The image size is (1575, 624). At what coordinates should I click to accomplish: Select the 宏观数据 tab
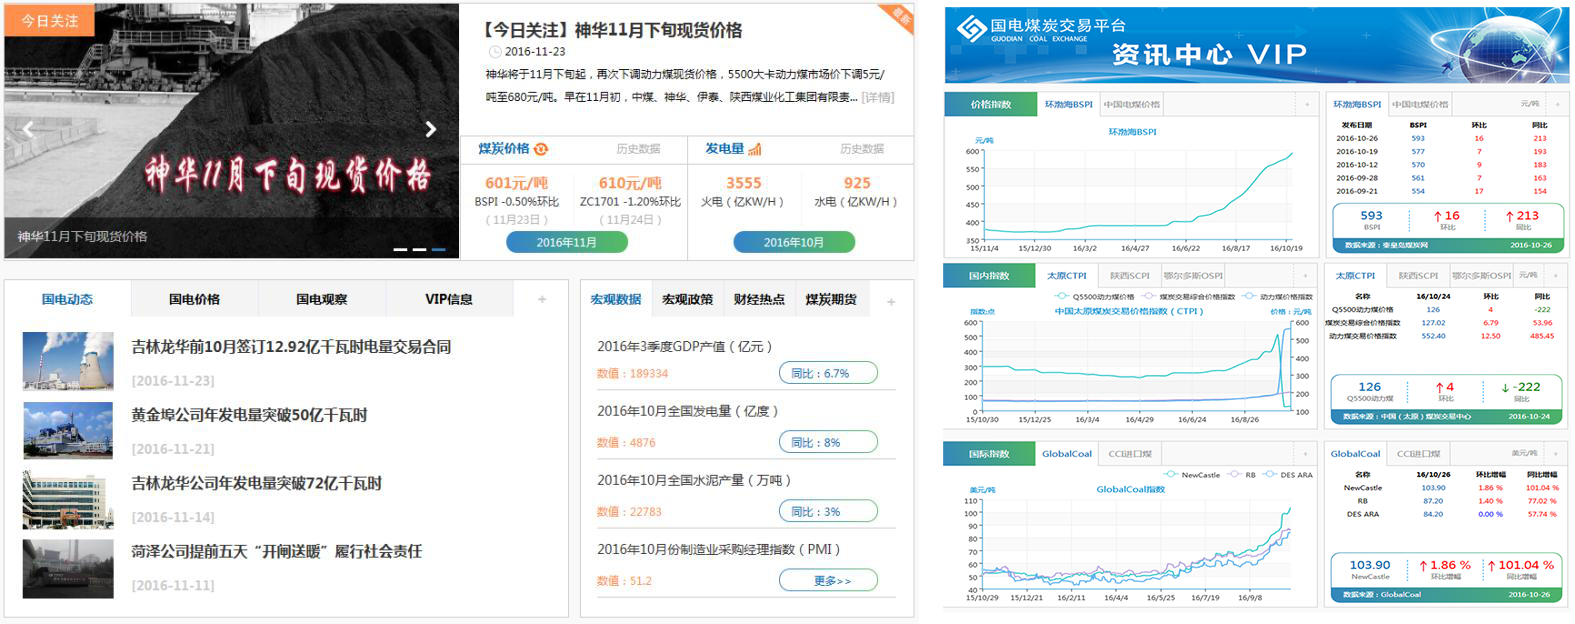(615, 299)
